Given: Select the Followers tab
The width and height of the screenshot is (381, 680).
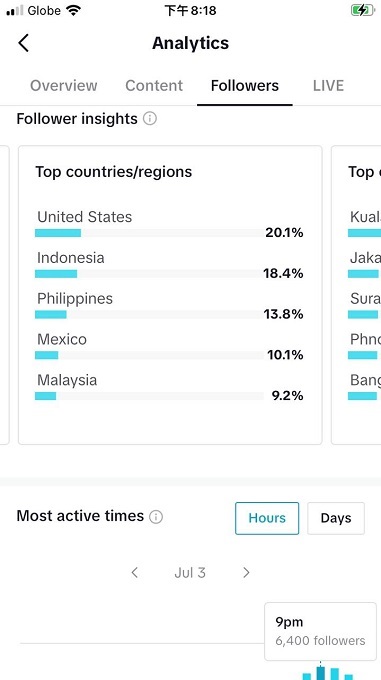Looking at the screenshot, I should (x=245, y=85).
